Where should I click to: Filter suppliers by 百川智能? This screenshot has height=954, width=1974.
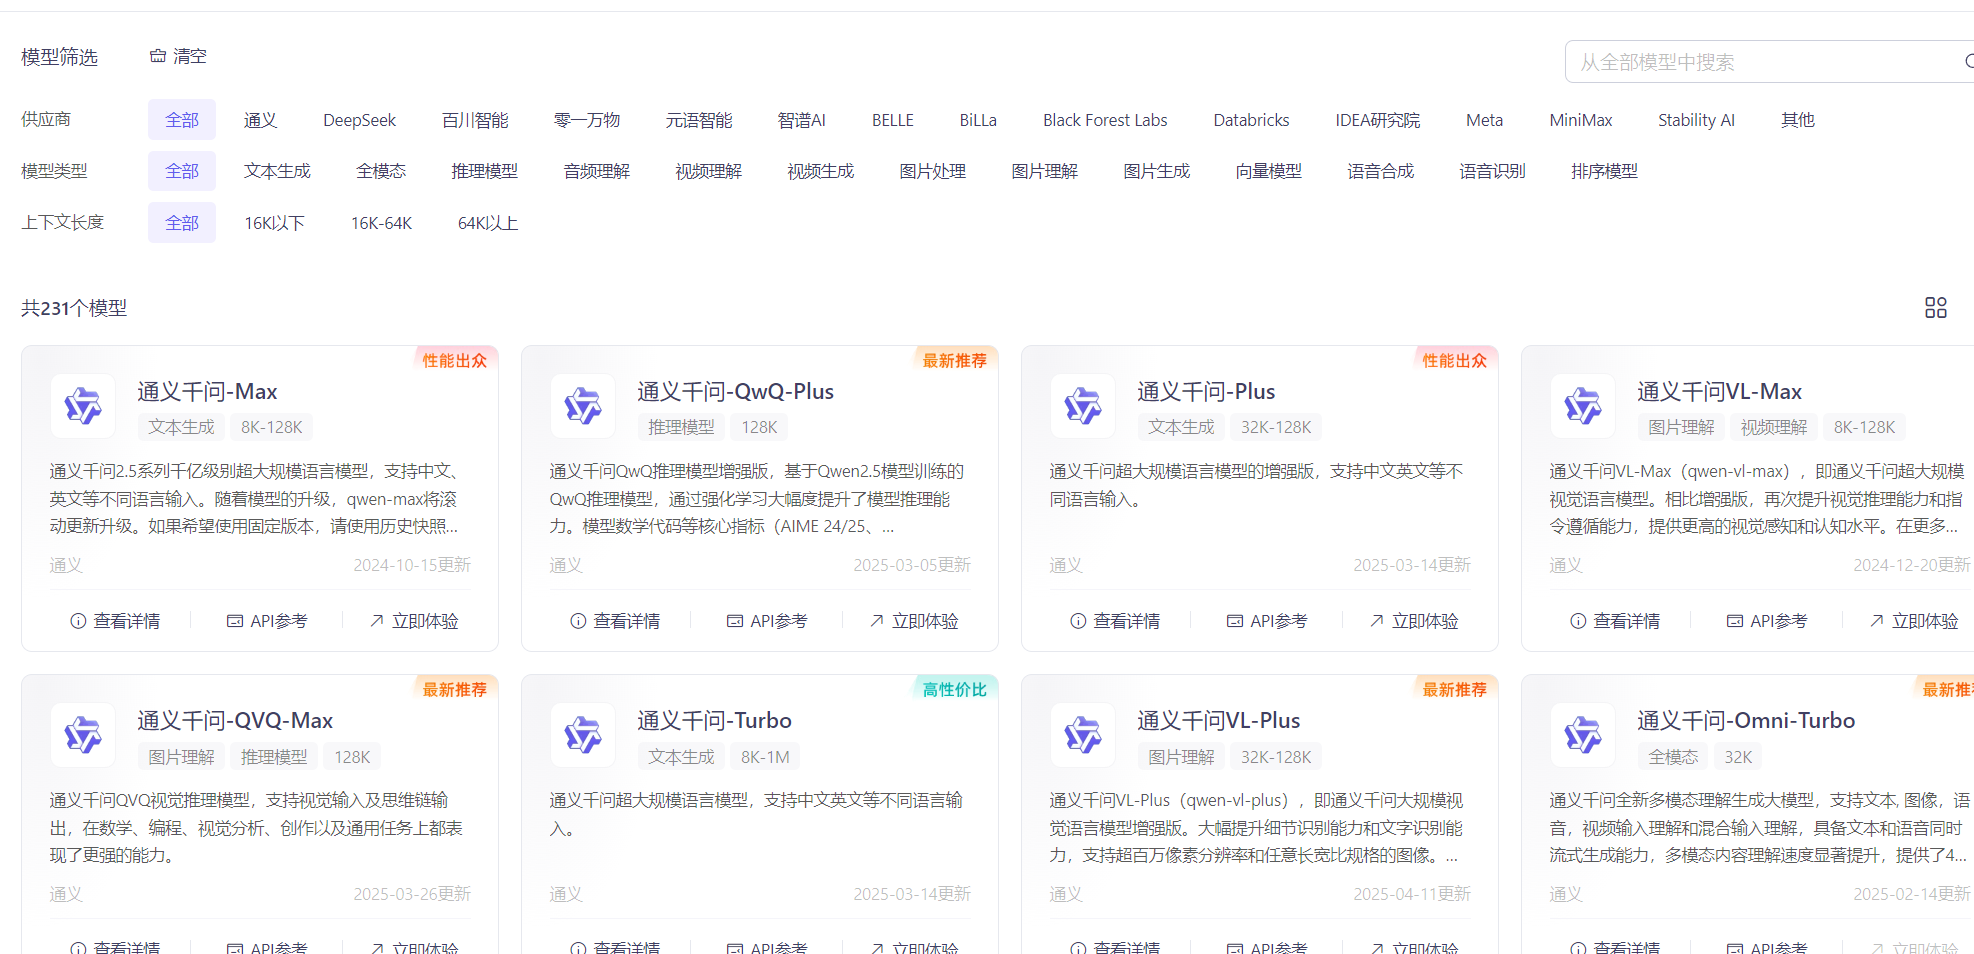(x=475, y=120)
